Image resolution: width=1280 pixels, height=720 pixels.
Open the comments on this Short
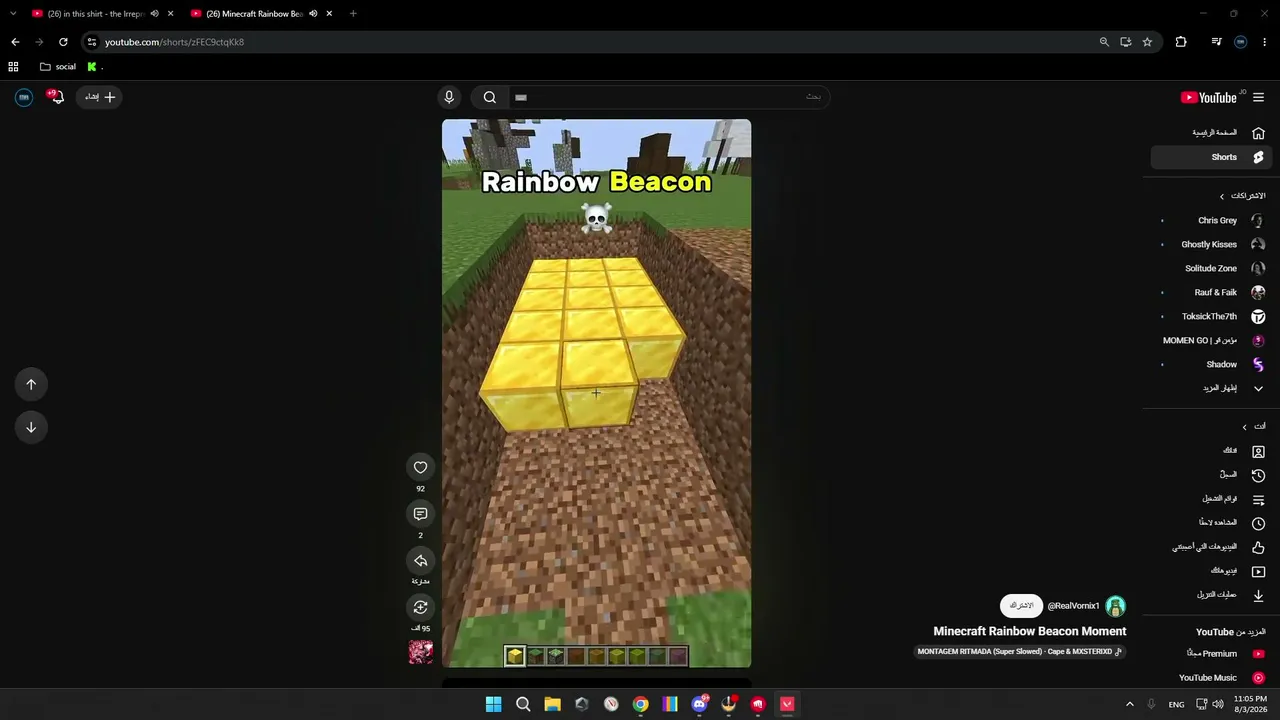pos(420,514)
